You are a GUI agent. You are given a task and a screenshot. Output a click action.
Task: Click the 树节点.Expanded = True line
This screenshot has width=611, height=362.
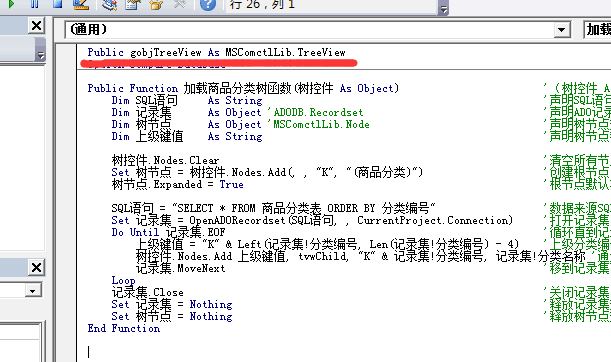pyautogui.click(x=177, y=185)
